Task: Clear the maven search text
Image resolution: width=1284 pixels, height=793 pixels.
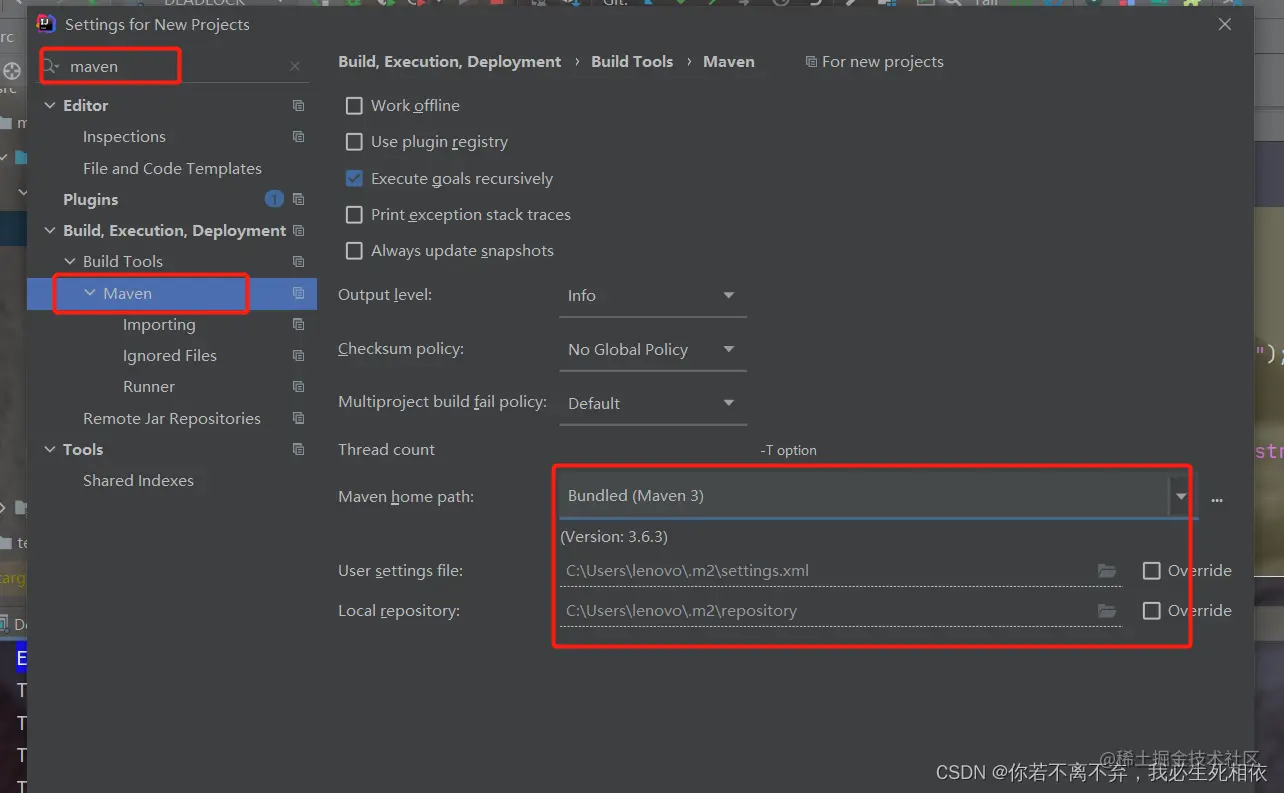Action: coord(295,67)
